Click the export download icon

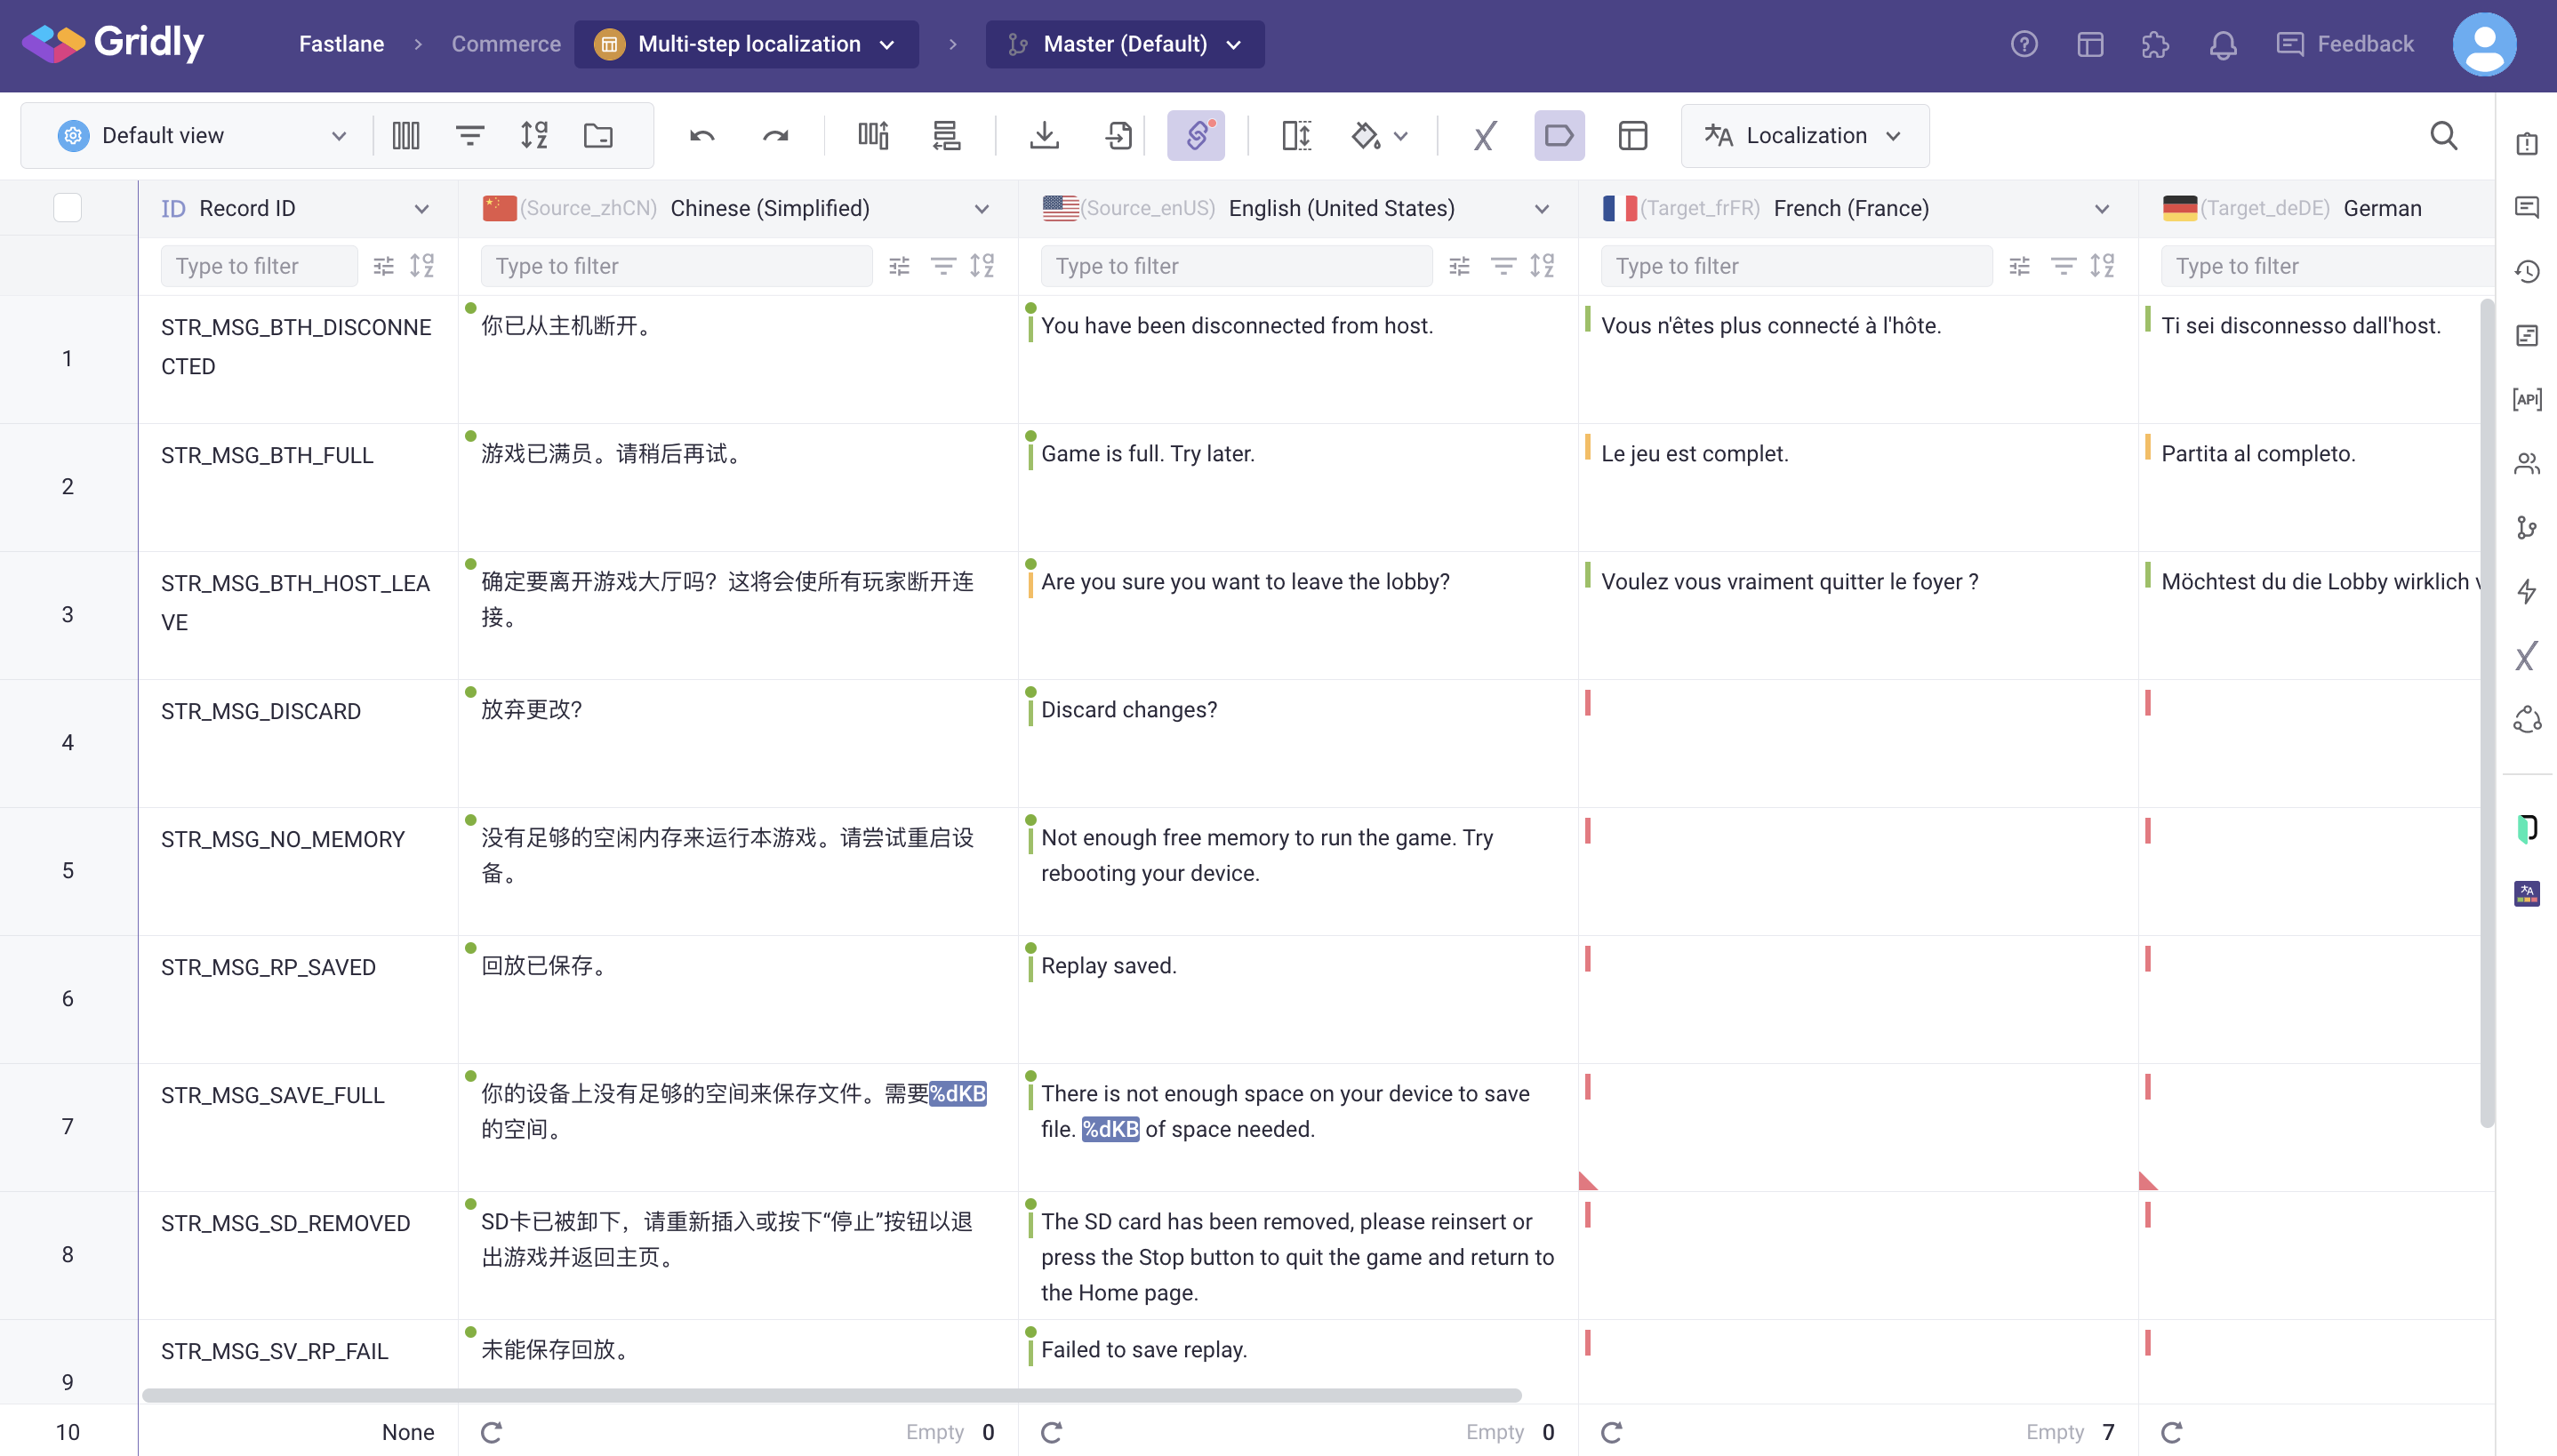pos(1044,136)
